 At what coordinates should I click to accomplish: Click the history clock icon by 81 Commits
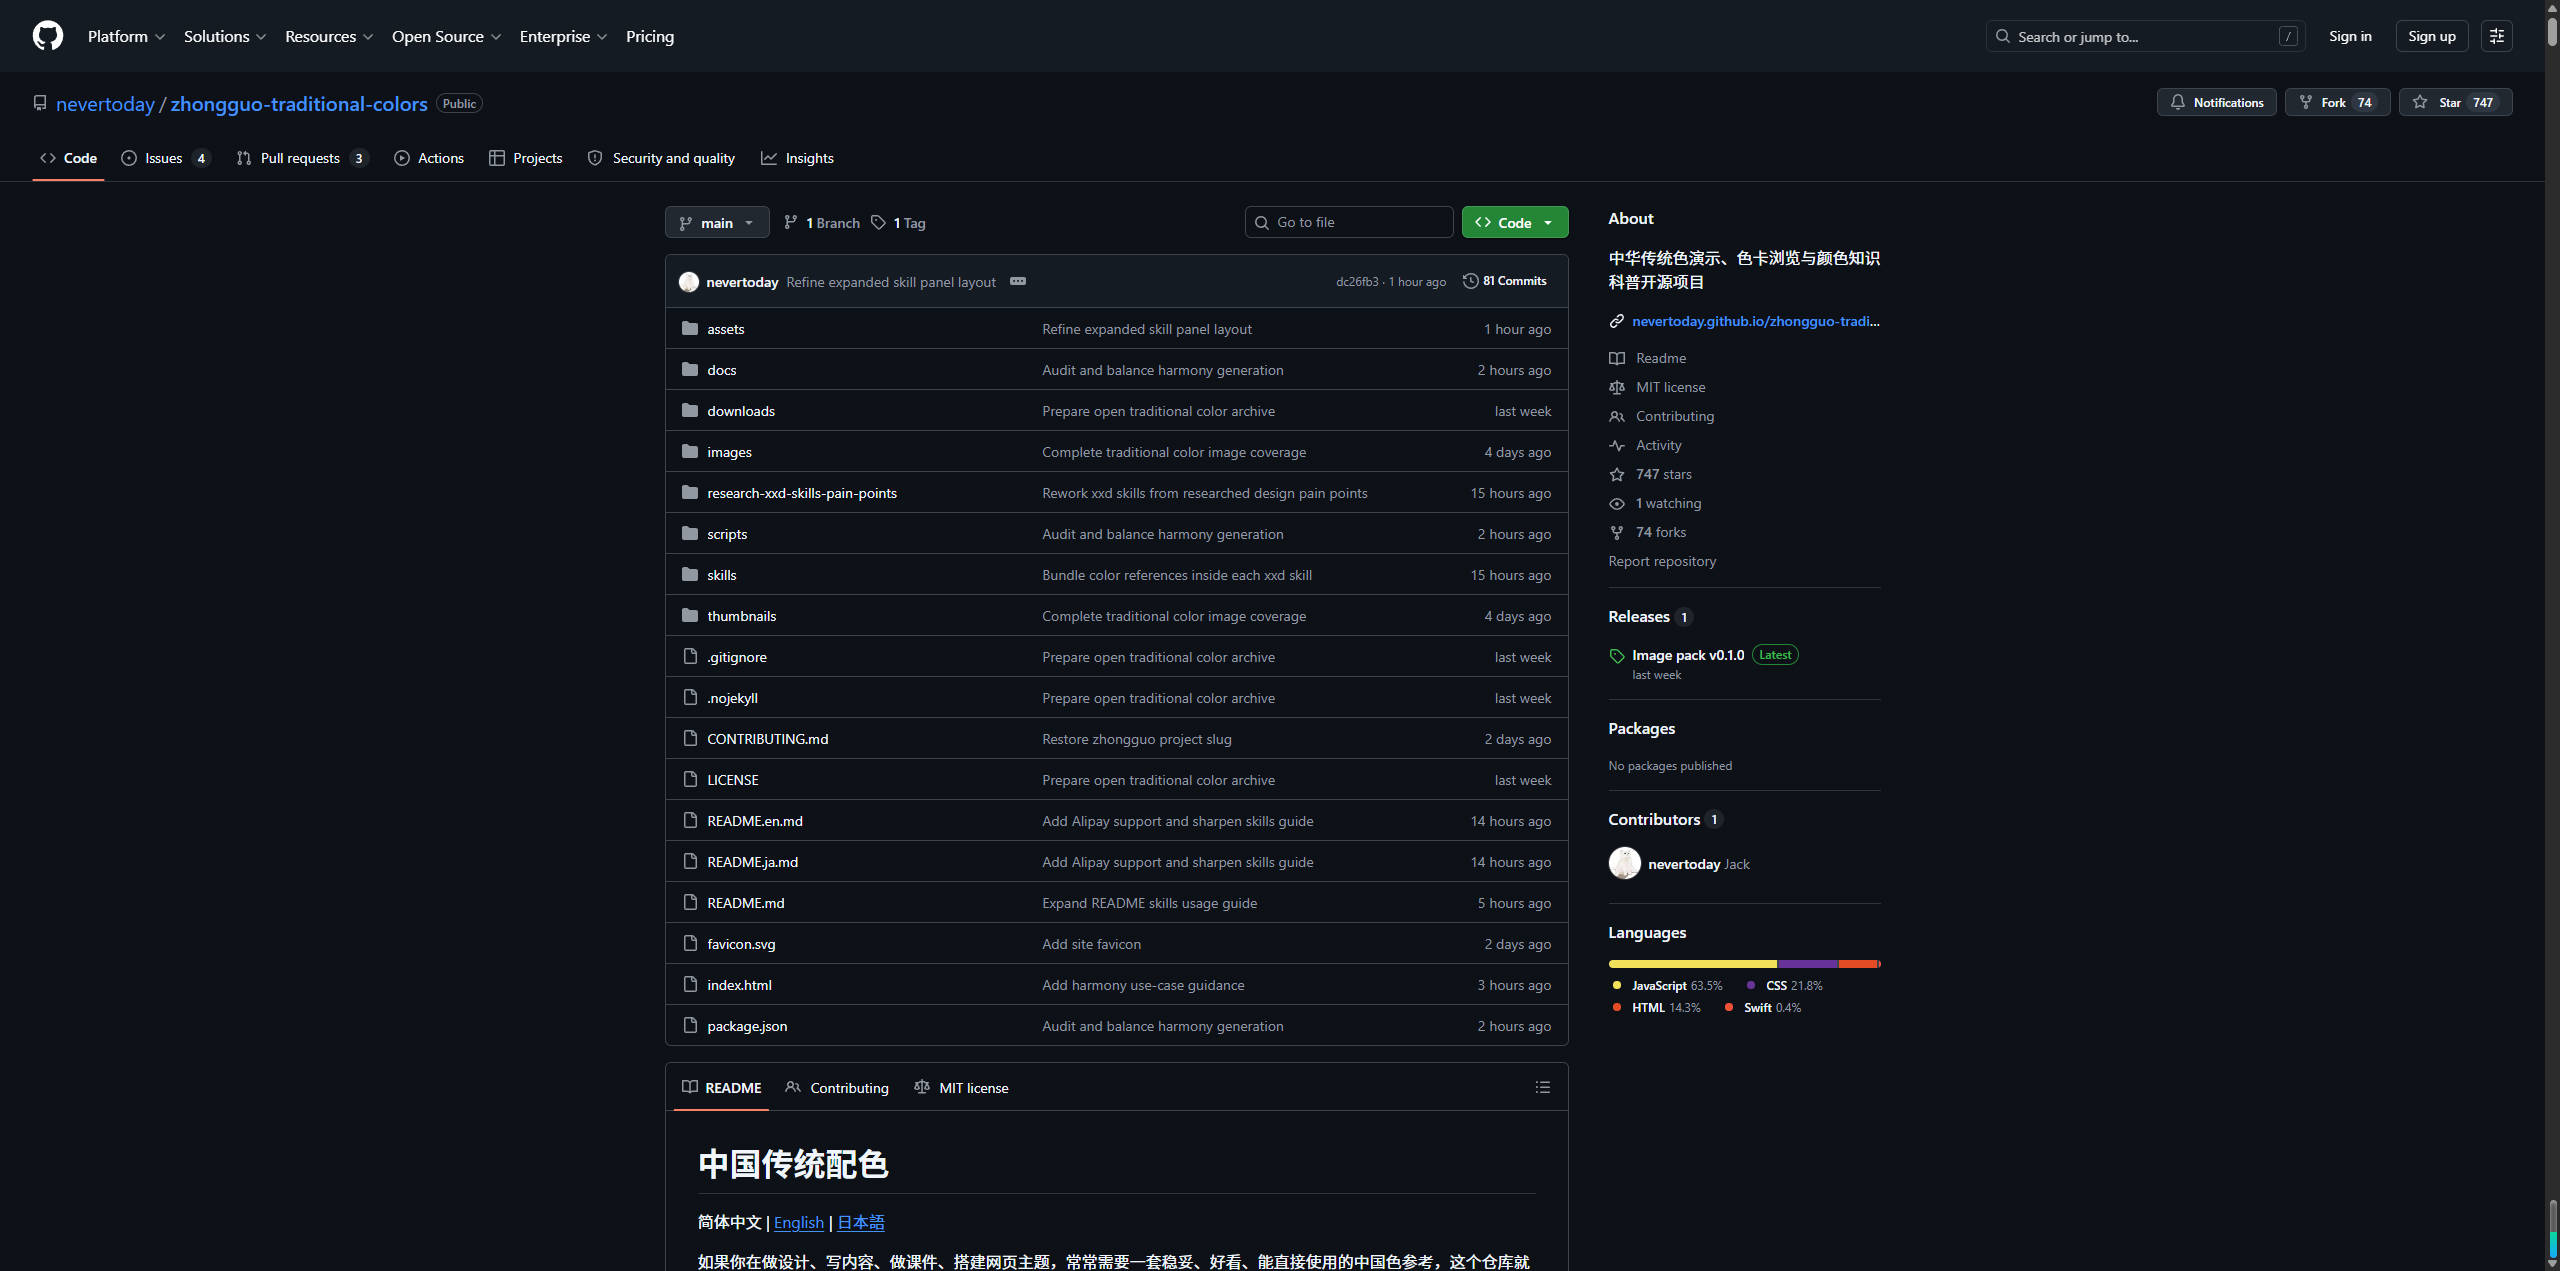click(x=1470, y=281)
